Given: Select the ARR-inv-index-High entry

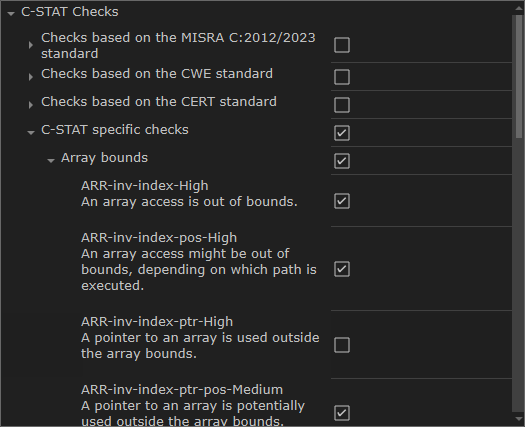Looking at the screenshot, I should pos(189,194).
